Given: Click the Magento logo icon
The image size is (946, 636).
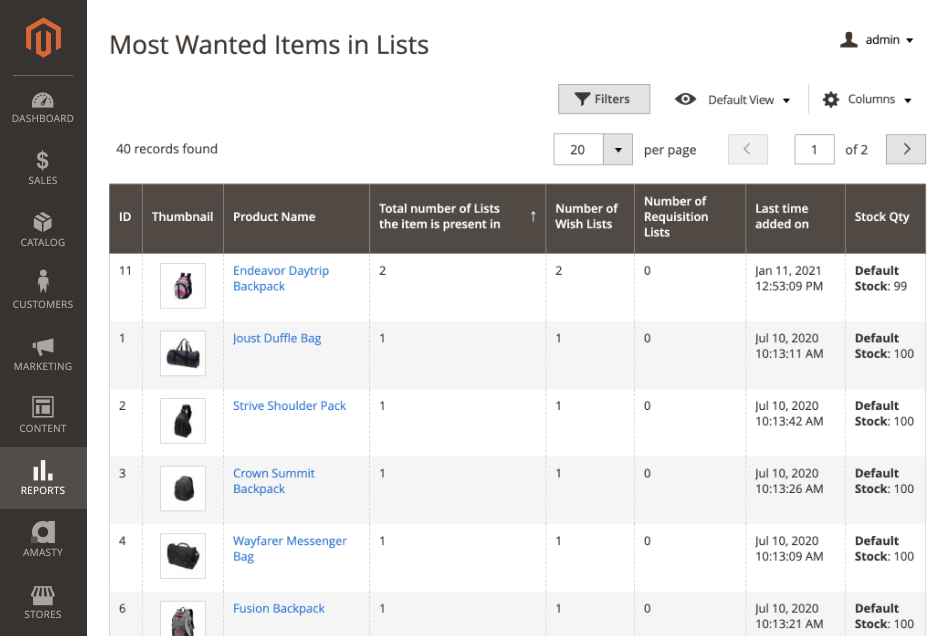Looking at the screenshot, I should 43,38.
